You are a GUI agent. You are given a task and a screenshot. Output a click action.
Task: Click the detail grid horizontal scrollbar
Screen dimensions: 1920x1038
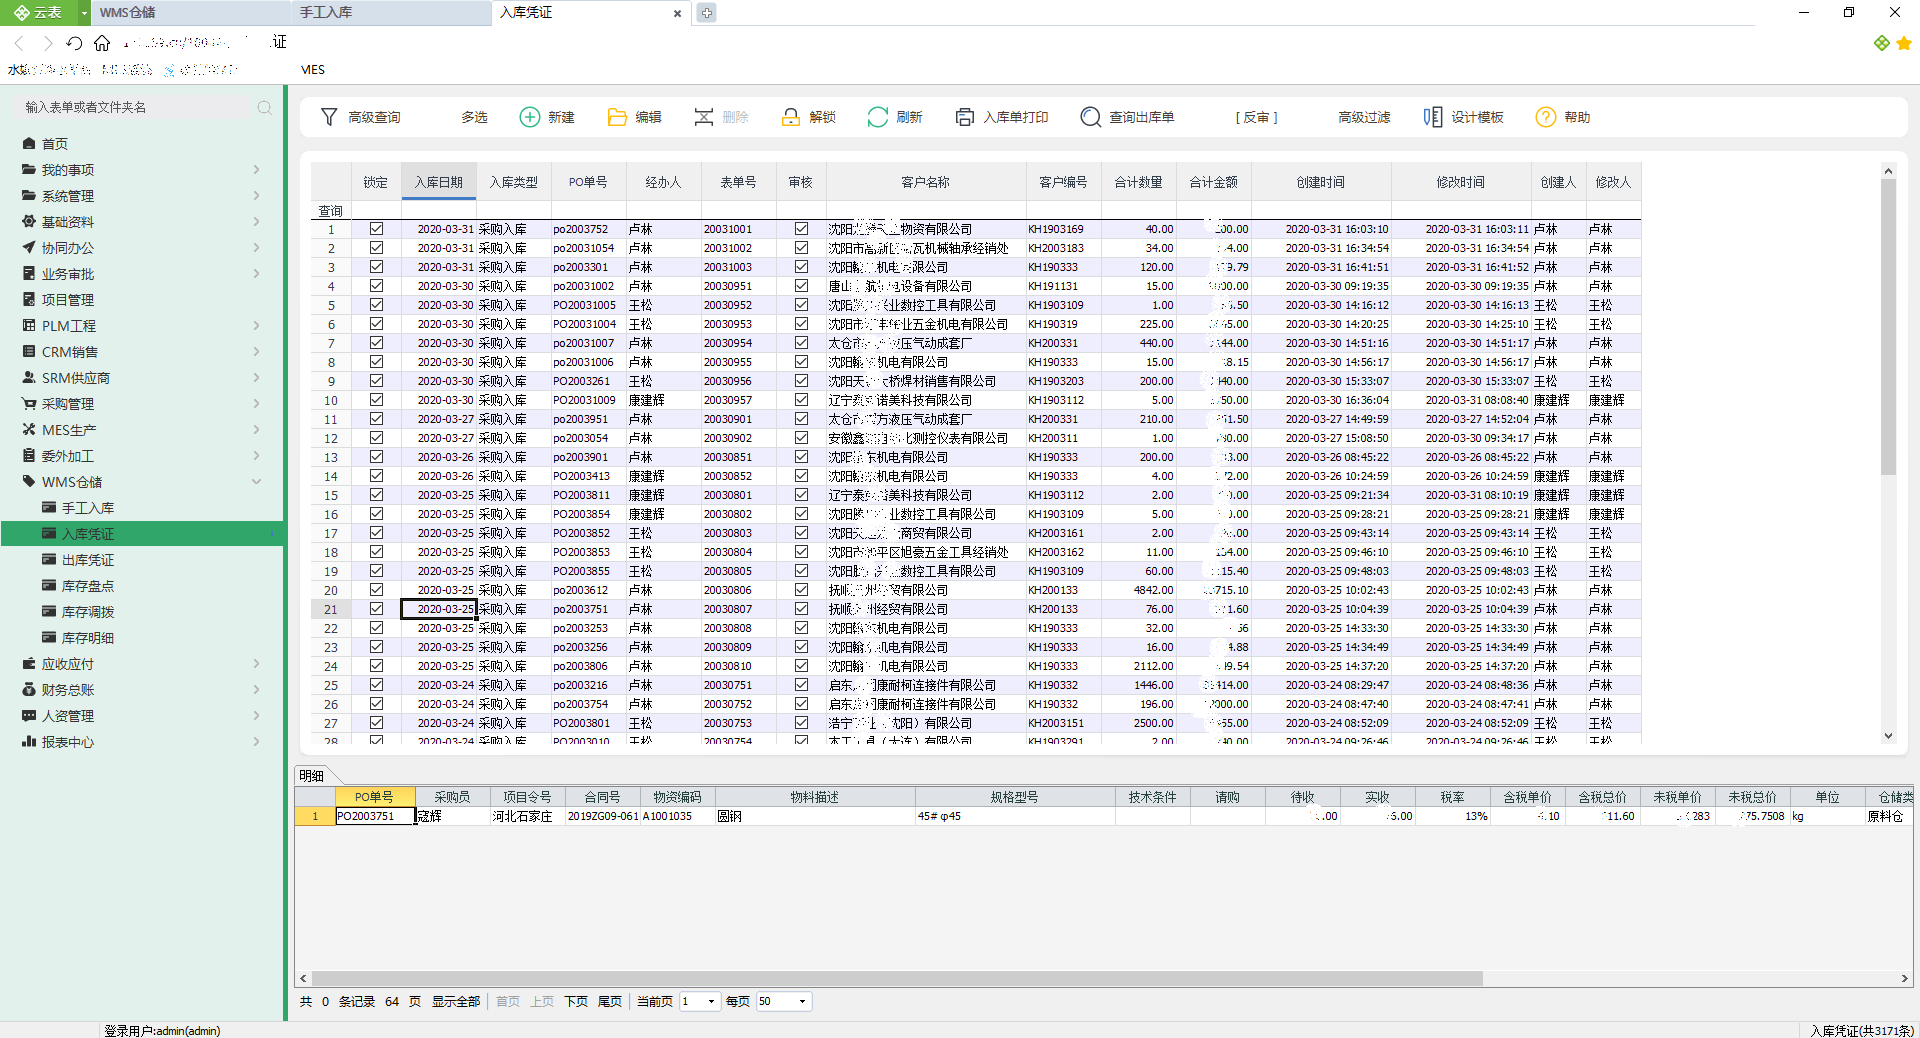pyautogui.click(x=897, y=979)
